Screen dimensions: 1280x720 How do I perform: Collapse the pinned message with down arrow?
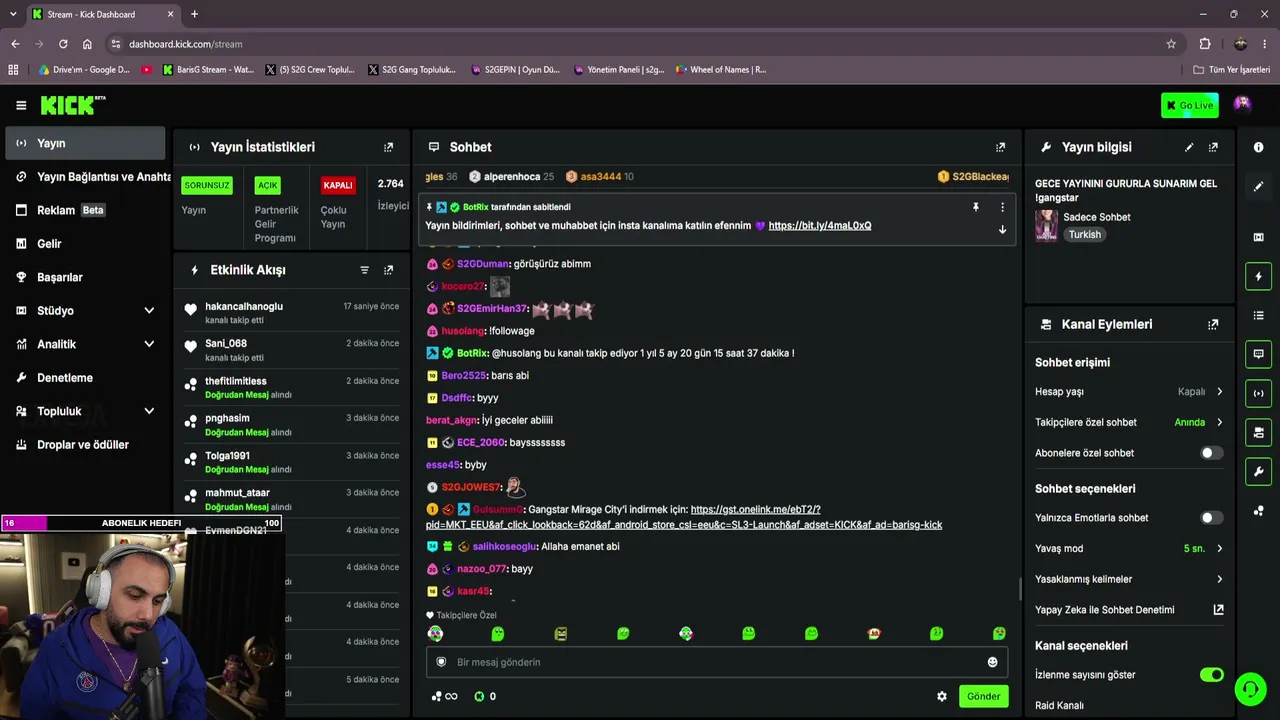tap(1002, 229)
